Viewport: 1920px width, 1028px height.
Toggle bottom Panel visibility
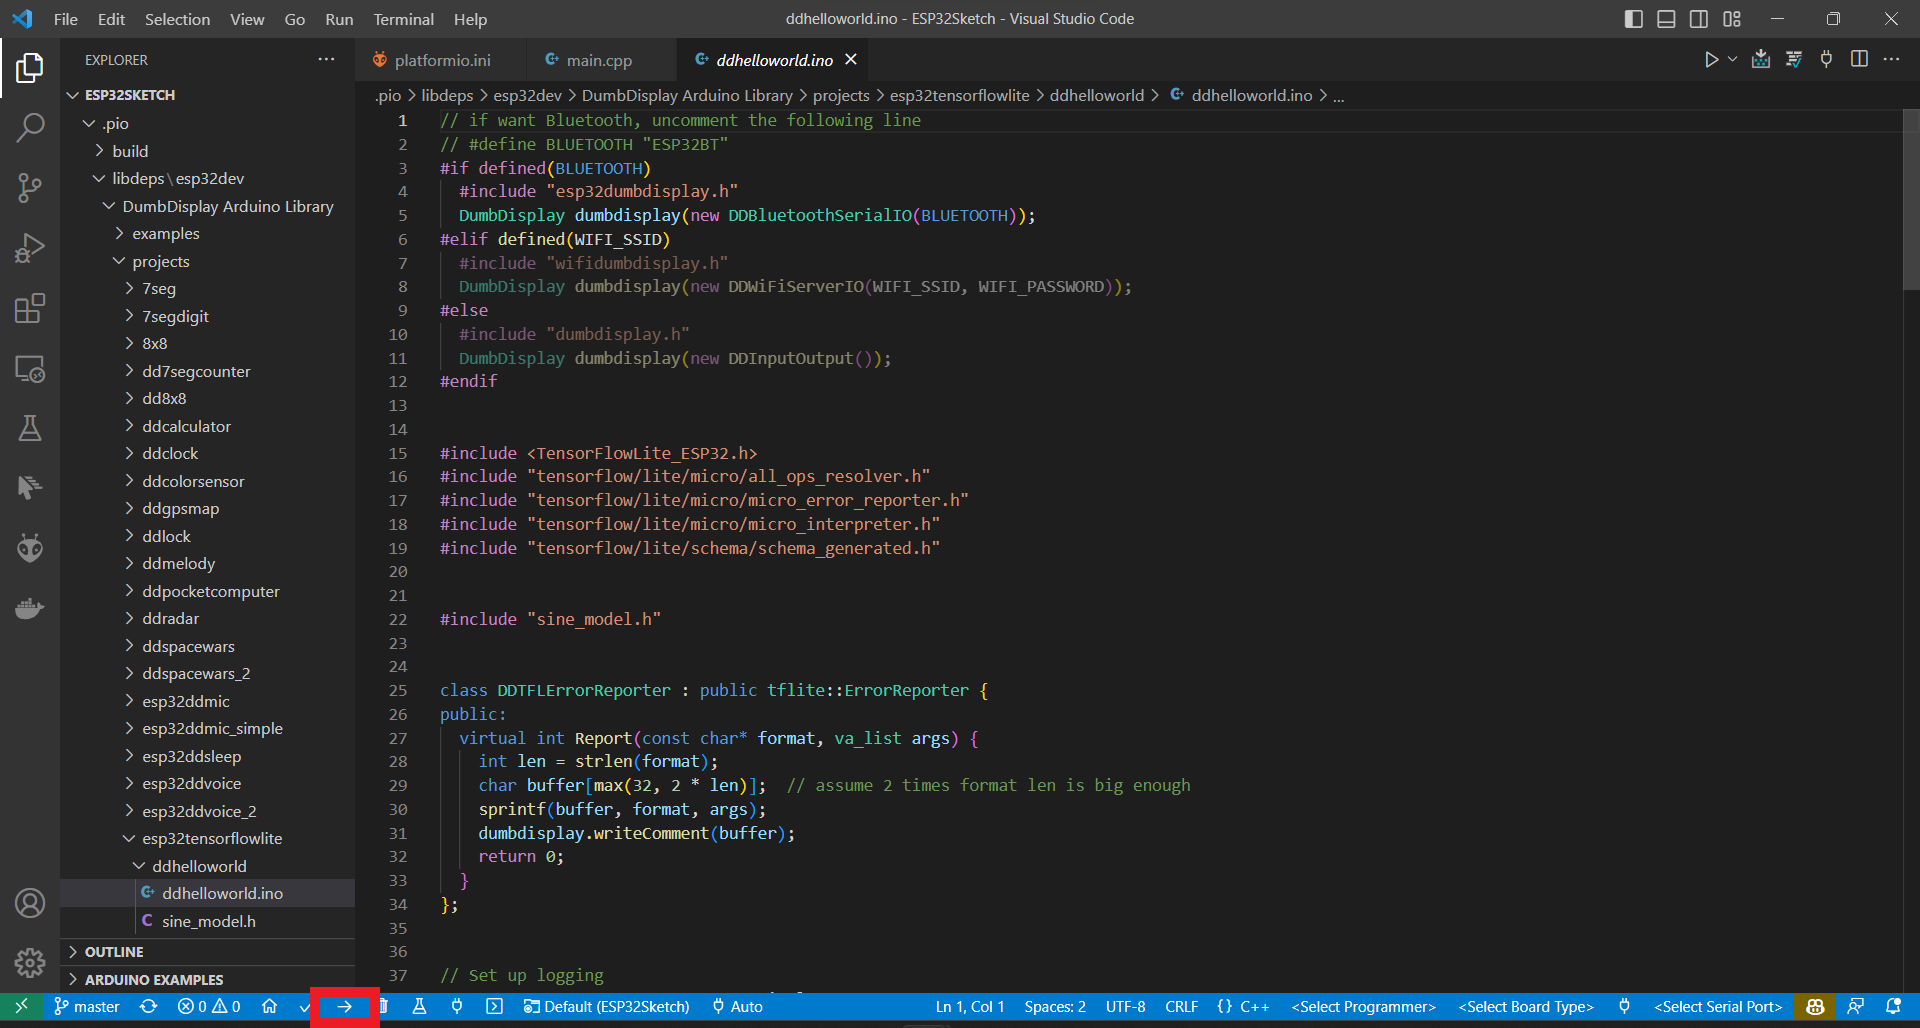point(1666,19)
